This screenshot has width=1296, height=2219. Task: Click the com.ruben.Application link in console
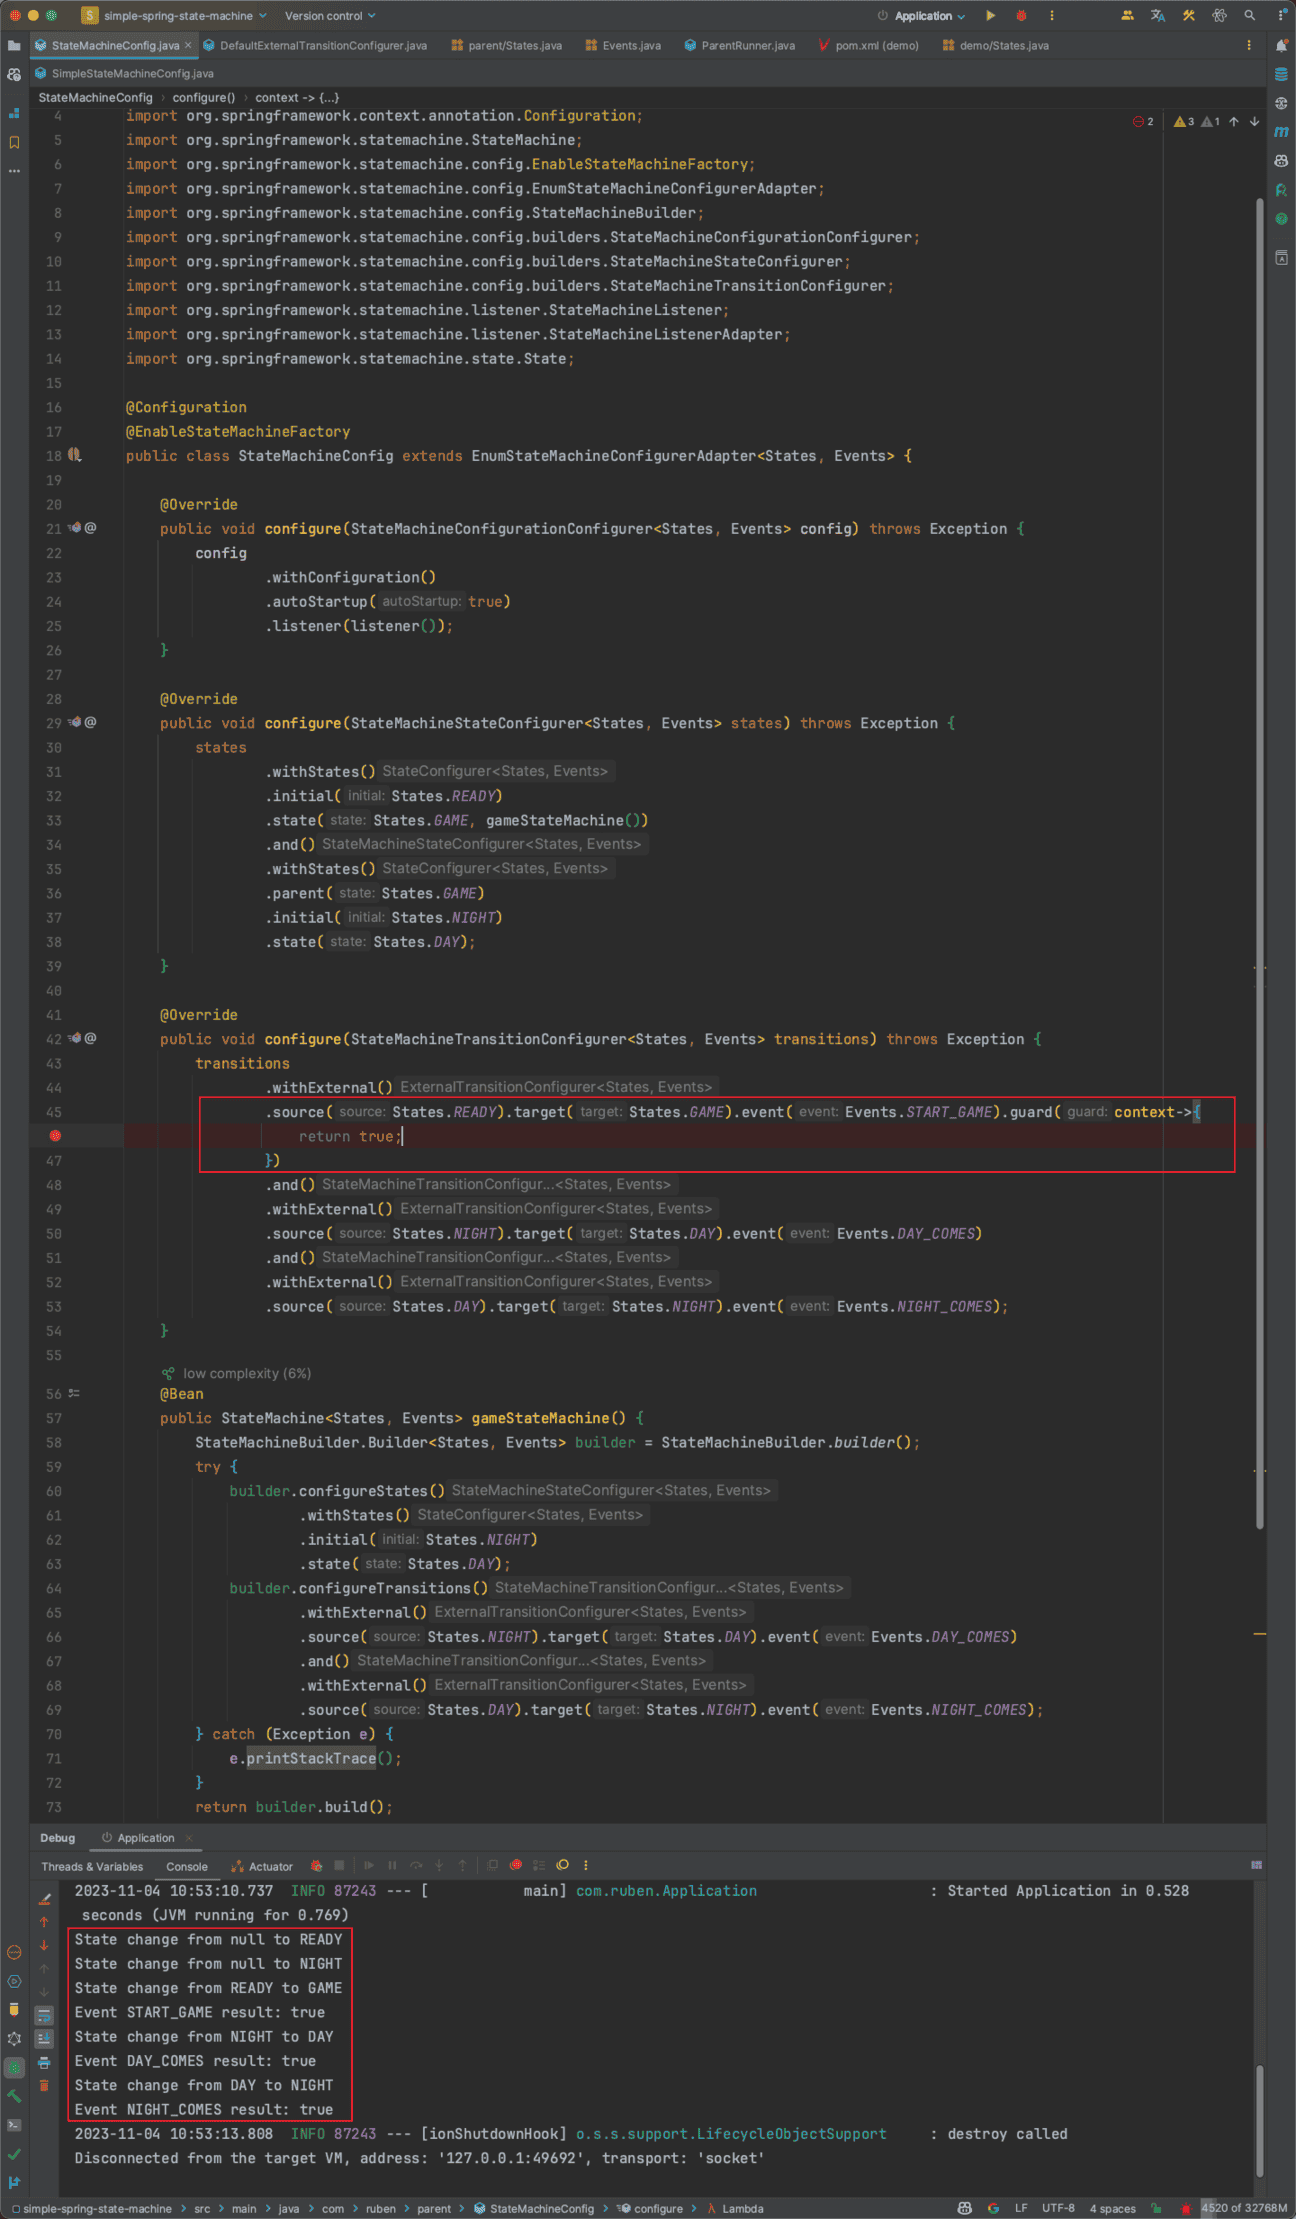pyautogui.click(x=666, y=1891)
